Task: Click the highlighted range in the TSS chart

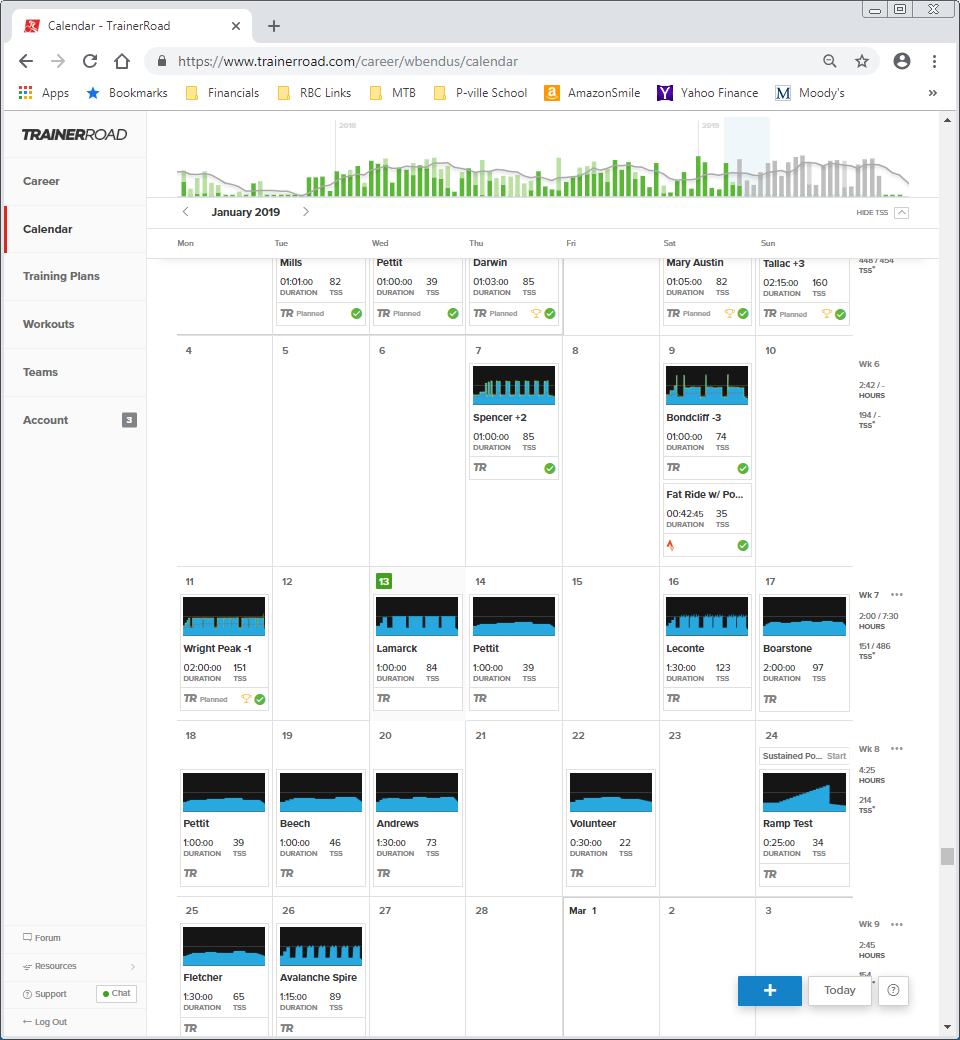Action: (747, 157)
